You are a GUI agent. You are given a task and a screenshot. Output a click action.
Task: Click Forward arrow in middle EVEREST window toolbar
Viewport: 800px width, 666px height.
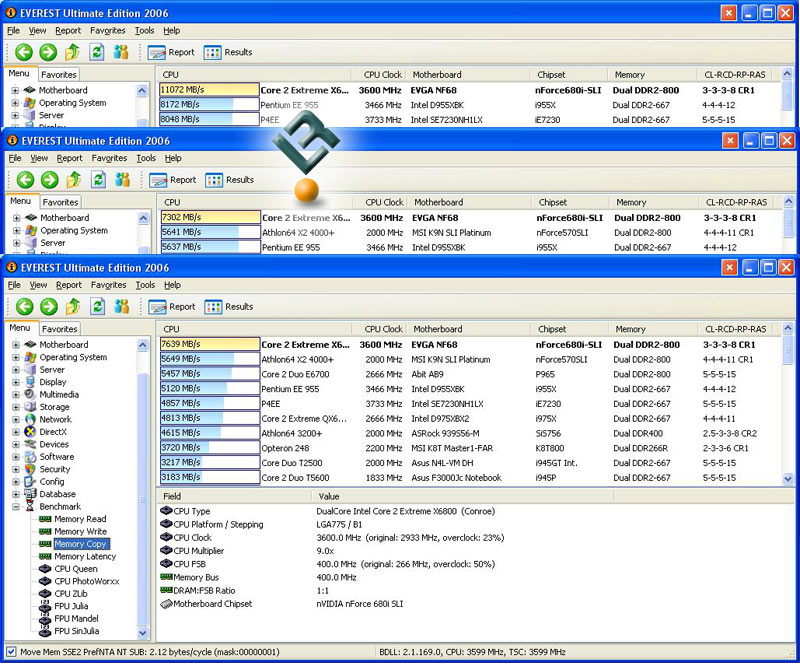point(50,180)
